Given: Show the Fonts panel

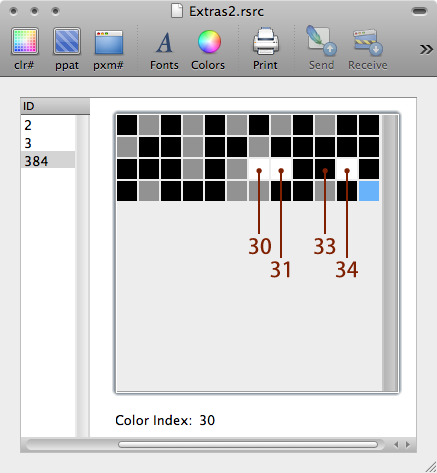Looking at the screenshot, I should tap(164, 50).
